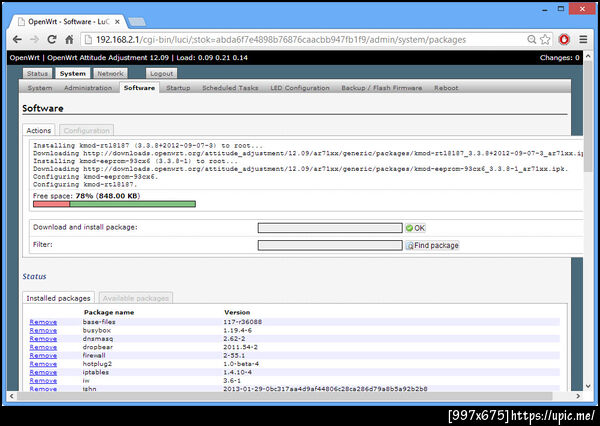Open the System submenu item

tap(40, 88)
